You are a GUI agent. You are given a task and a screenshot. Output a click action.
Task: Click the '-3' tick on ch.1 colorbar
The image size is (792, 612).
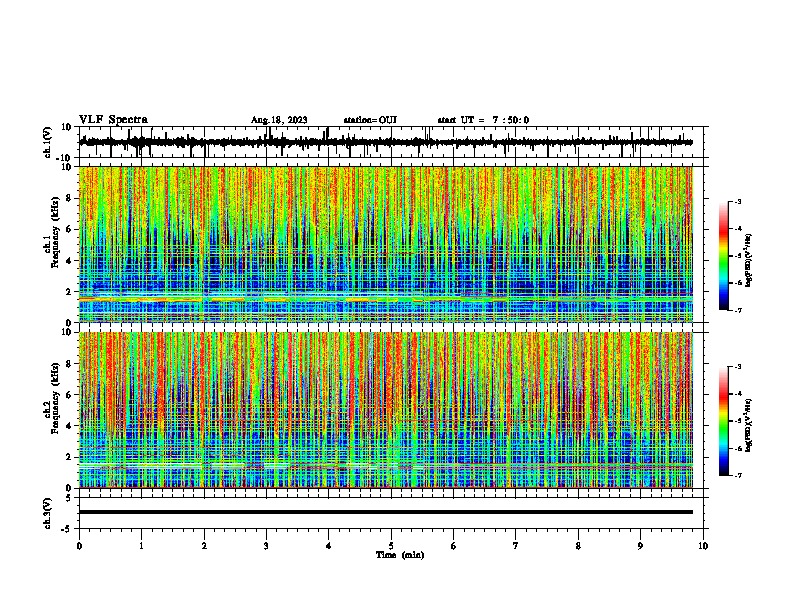738,201
